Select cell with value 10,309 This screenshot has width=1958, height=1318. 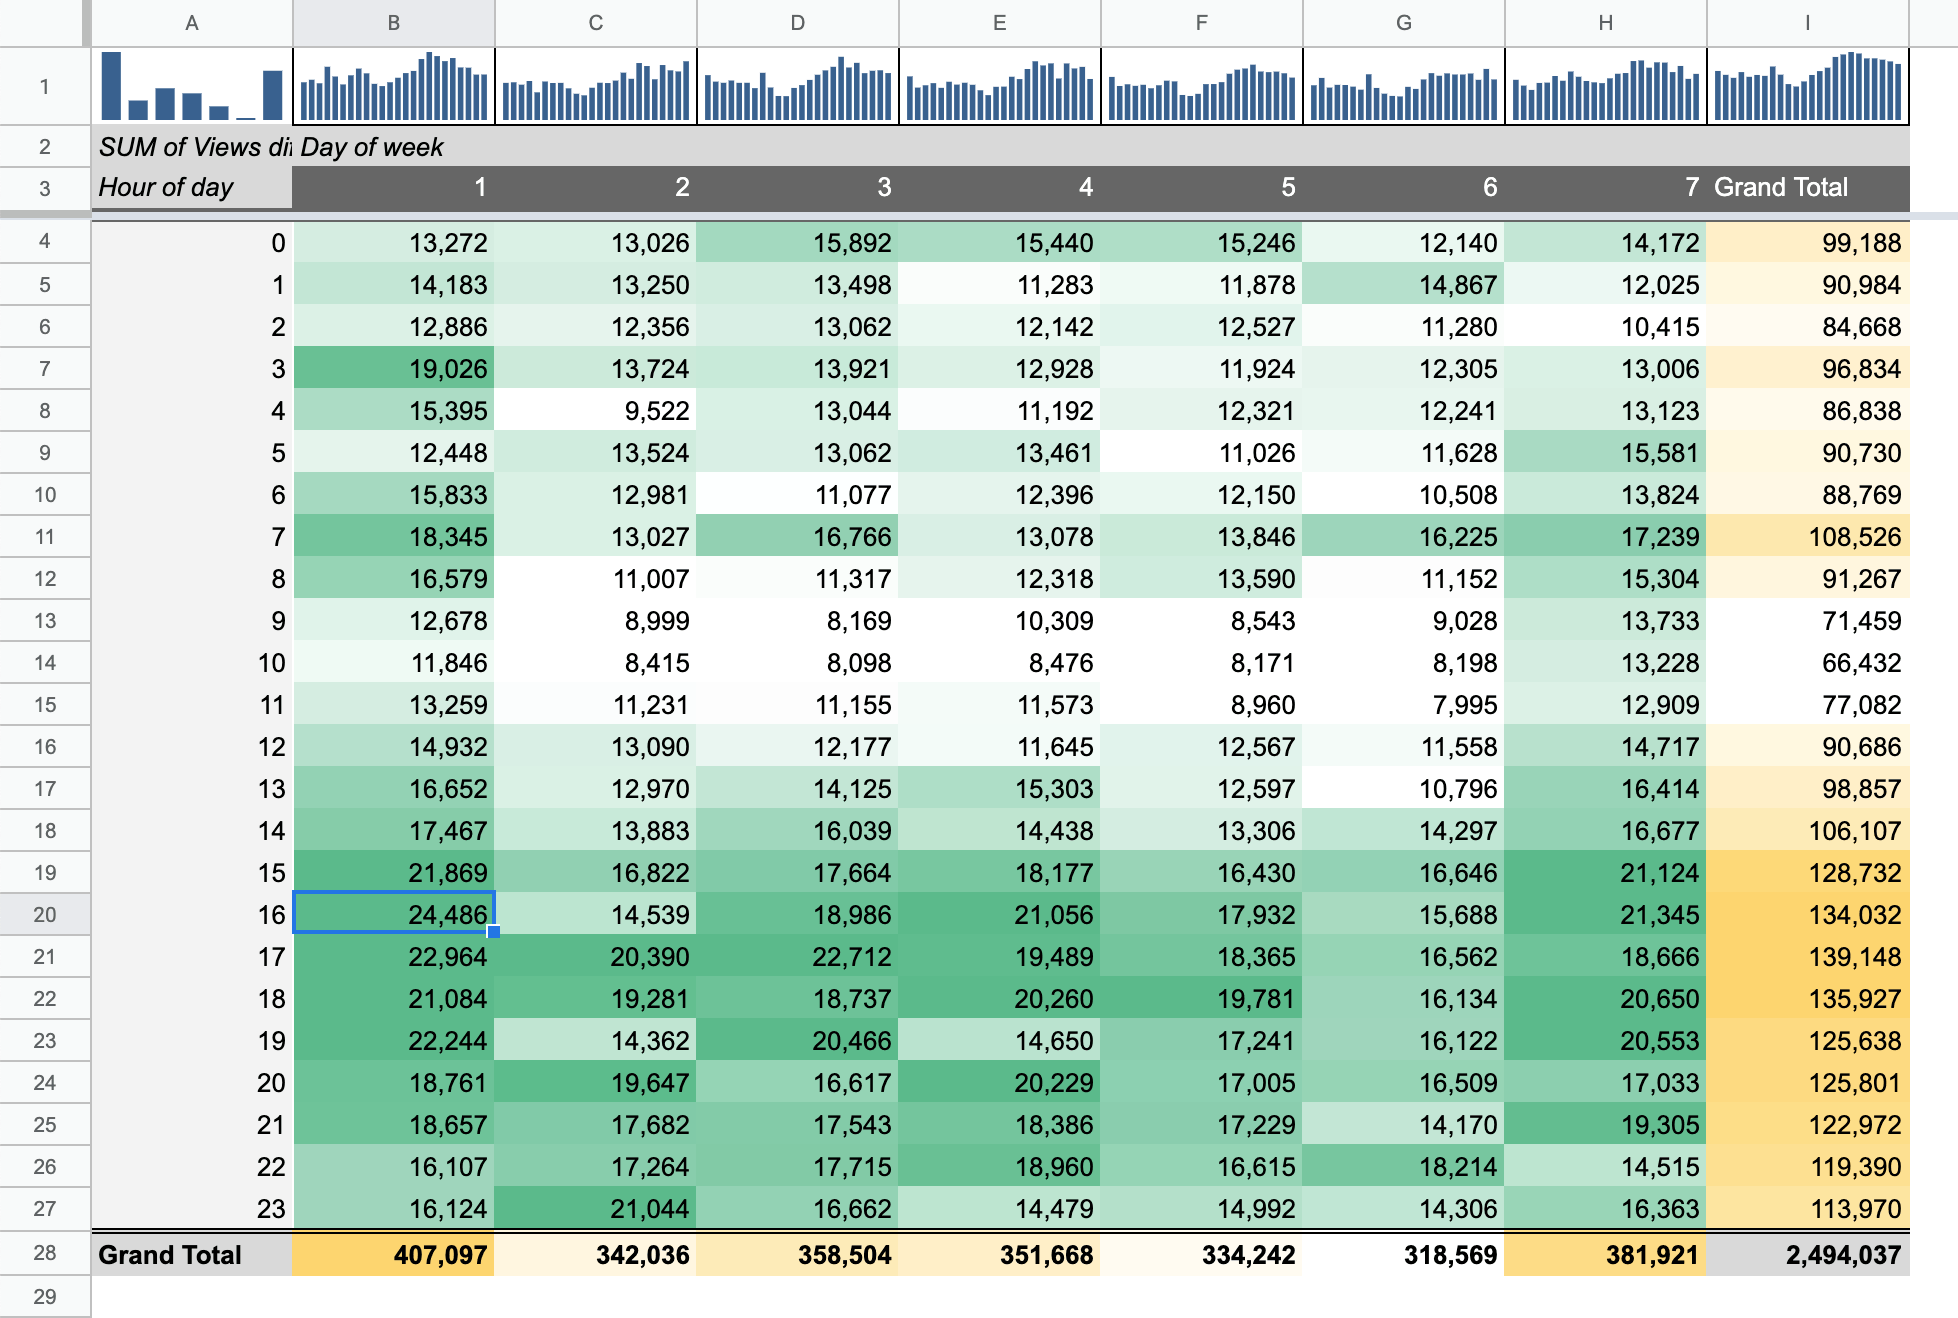(x=1000, y=620)
